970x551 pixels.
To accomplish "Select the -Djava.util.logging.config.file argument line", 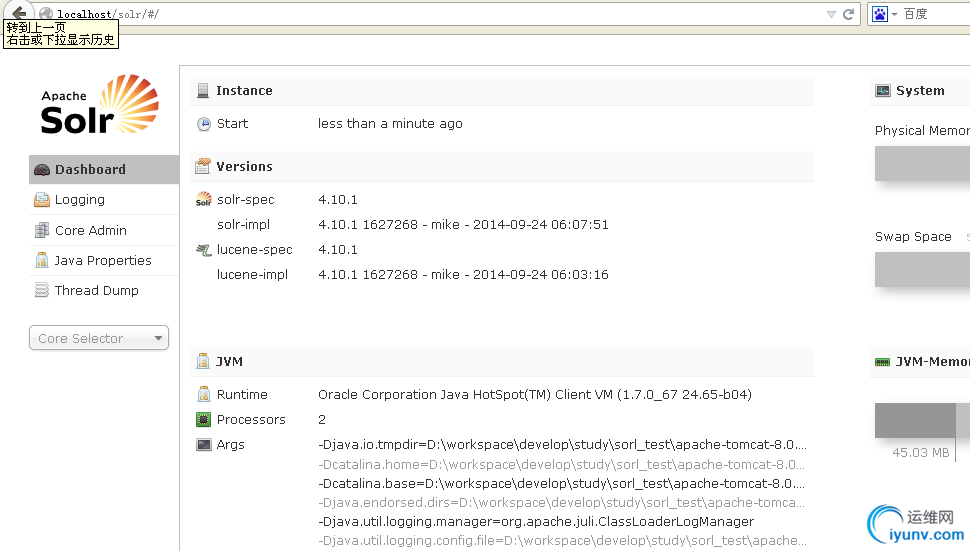I will pos(562,540).
